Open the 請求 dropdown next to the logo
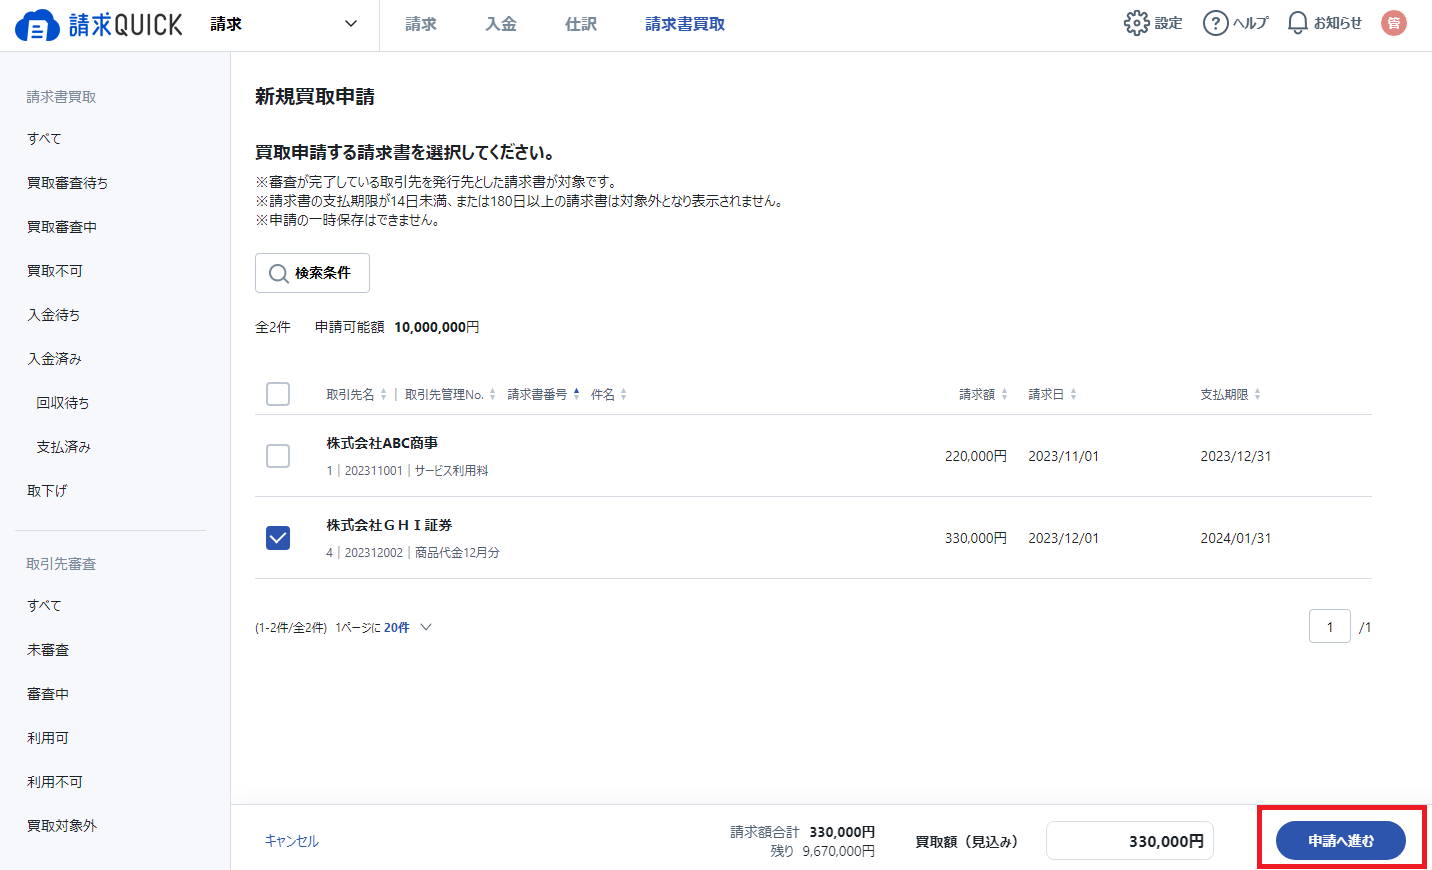1432x870 pixels. (x=284, y=24)
